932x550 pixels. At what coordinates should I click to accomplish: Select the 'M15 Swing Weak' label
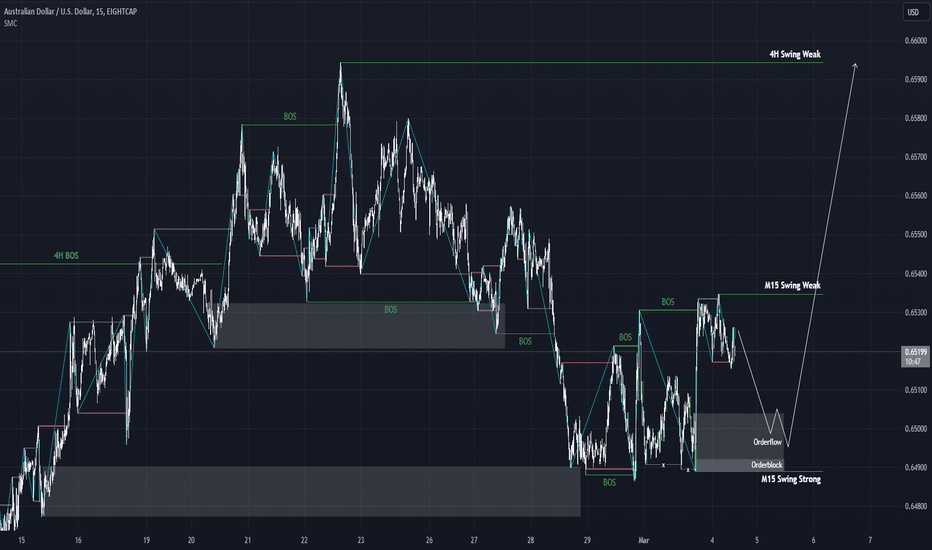coord(792,285)
